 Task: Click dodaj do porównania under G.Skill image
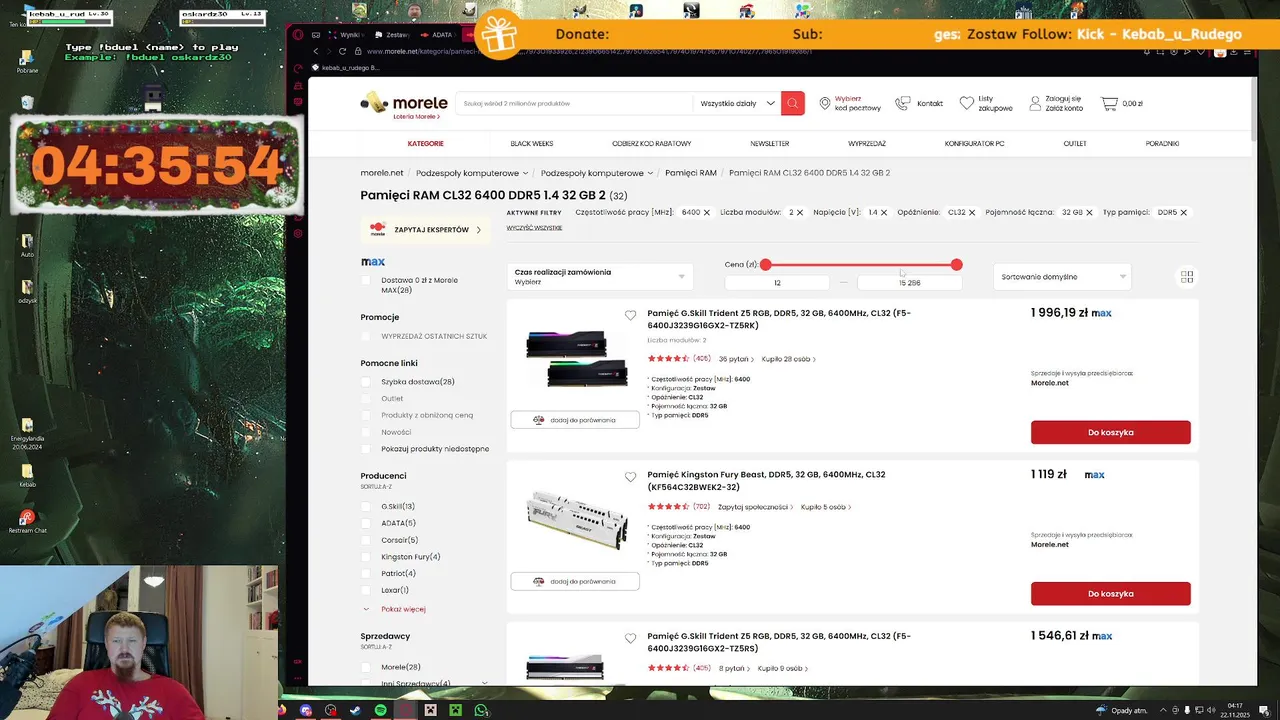[575, 420]
